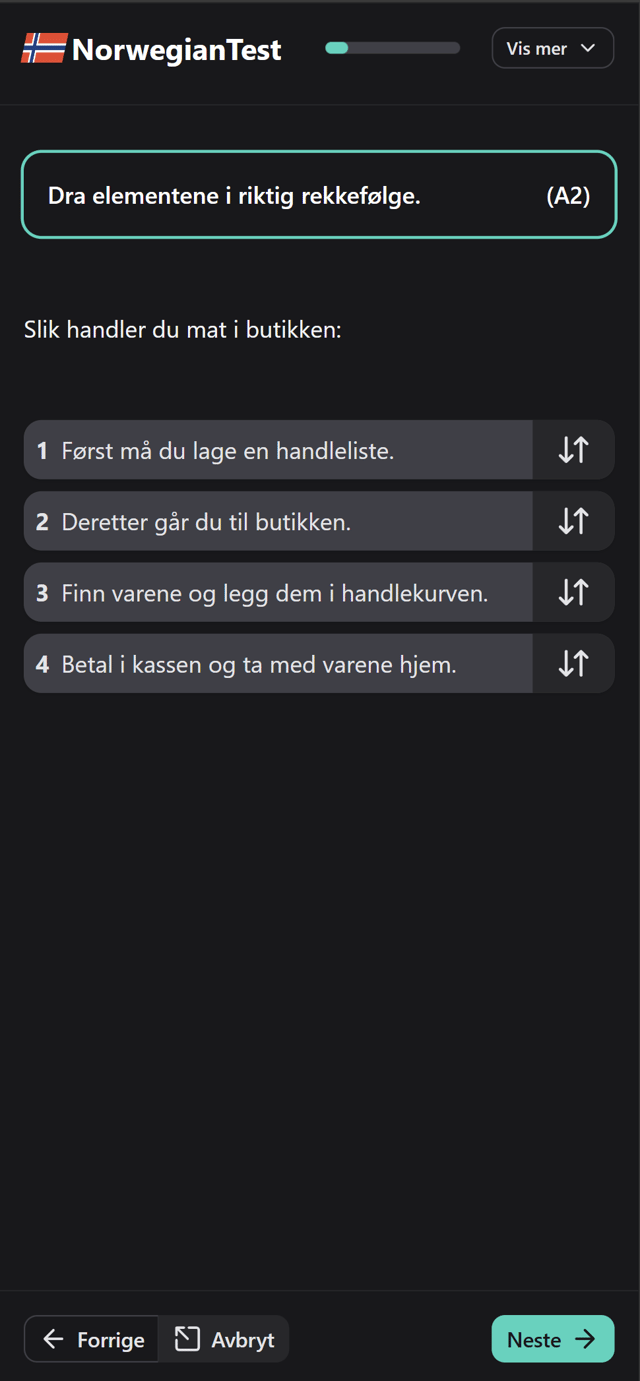The height and width of the screenshot is (1381, 640).
Task: Click the reorder arrows for 'Først må du lage en handleliste'
Action: (x=573, y=450)
